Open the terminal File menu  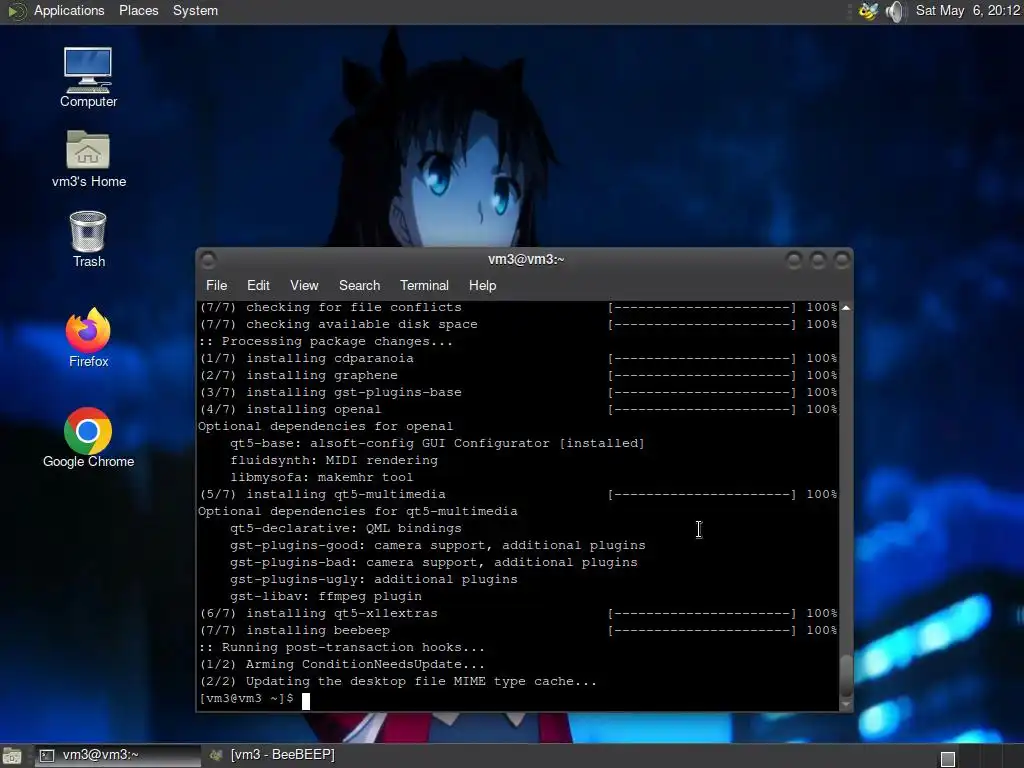coord(217,285)
